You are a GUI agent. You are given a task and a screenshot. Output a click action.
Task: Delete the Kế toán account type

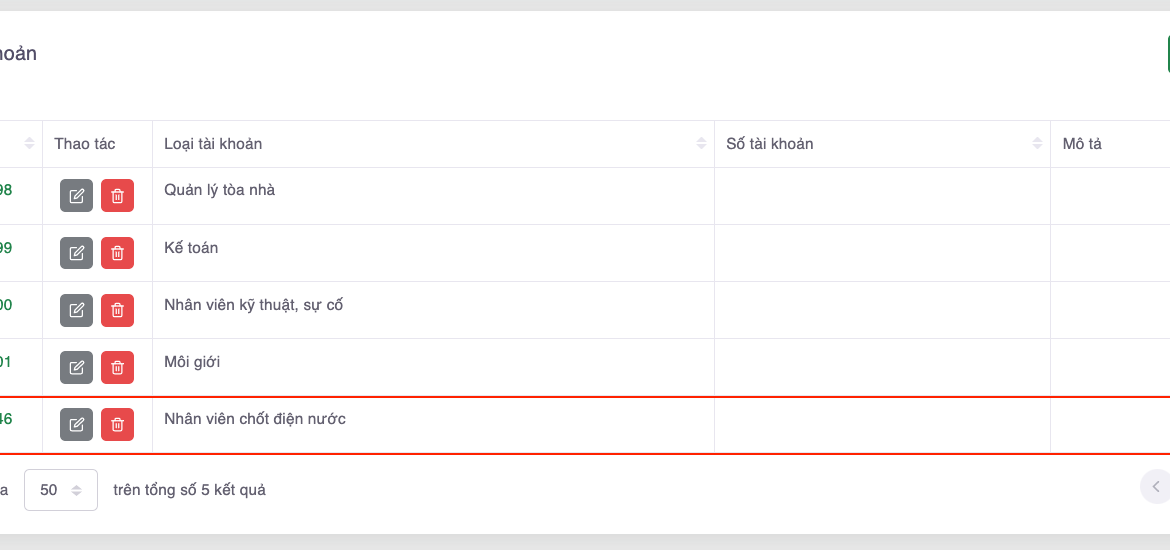click(x=117, y=253)
